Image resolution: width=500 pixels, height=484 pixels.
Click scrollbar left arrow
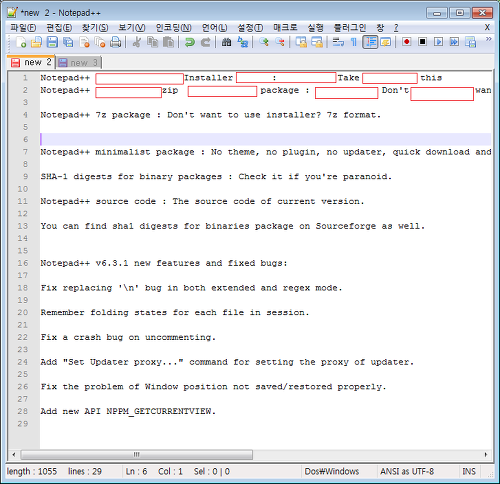click(14, 454)
